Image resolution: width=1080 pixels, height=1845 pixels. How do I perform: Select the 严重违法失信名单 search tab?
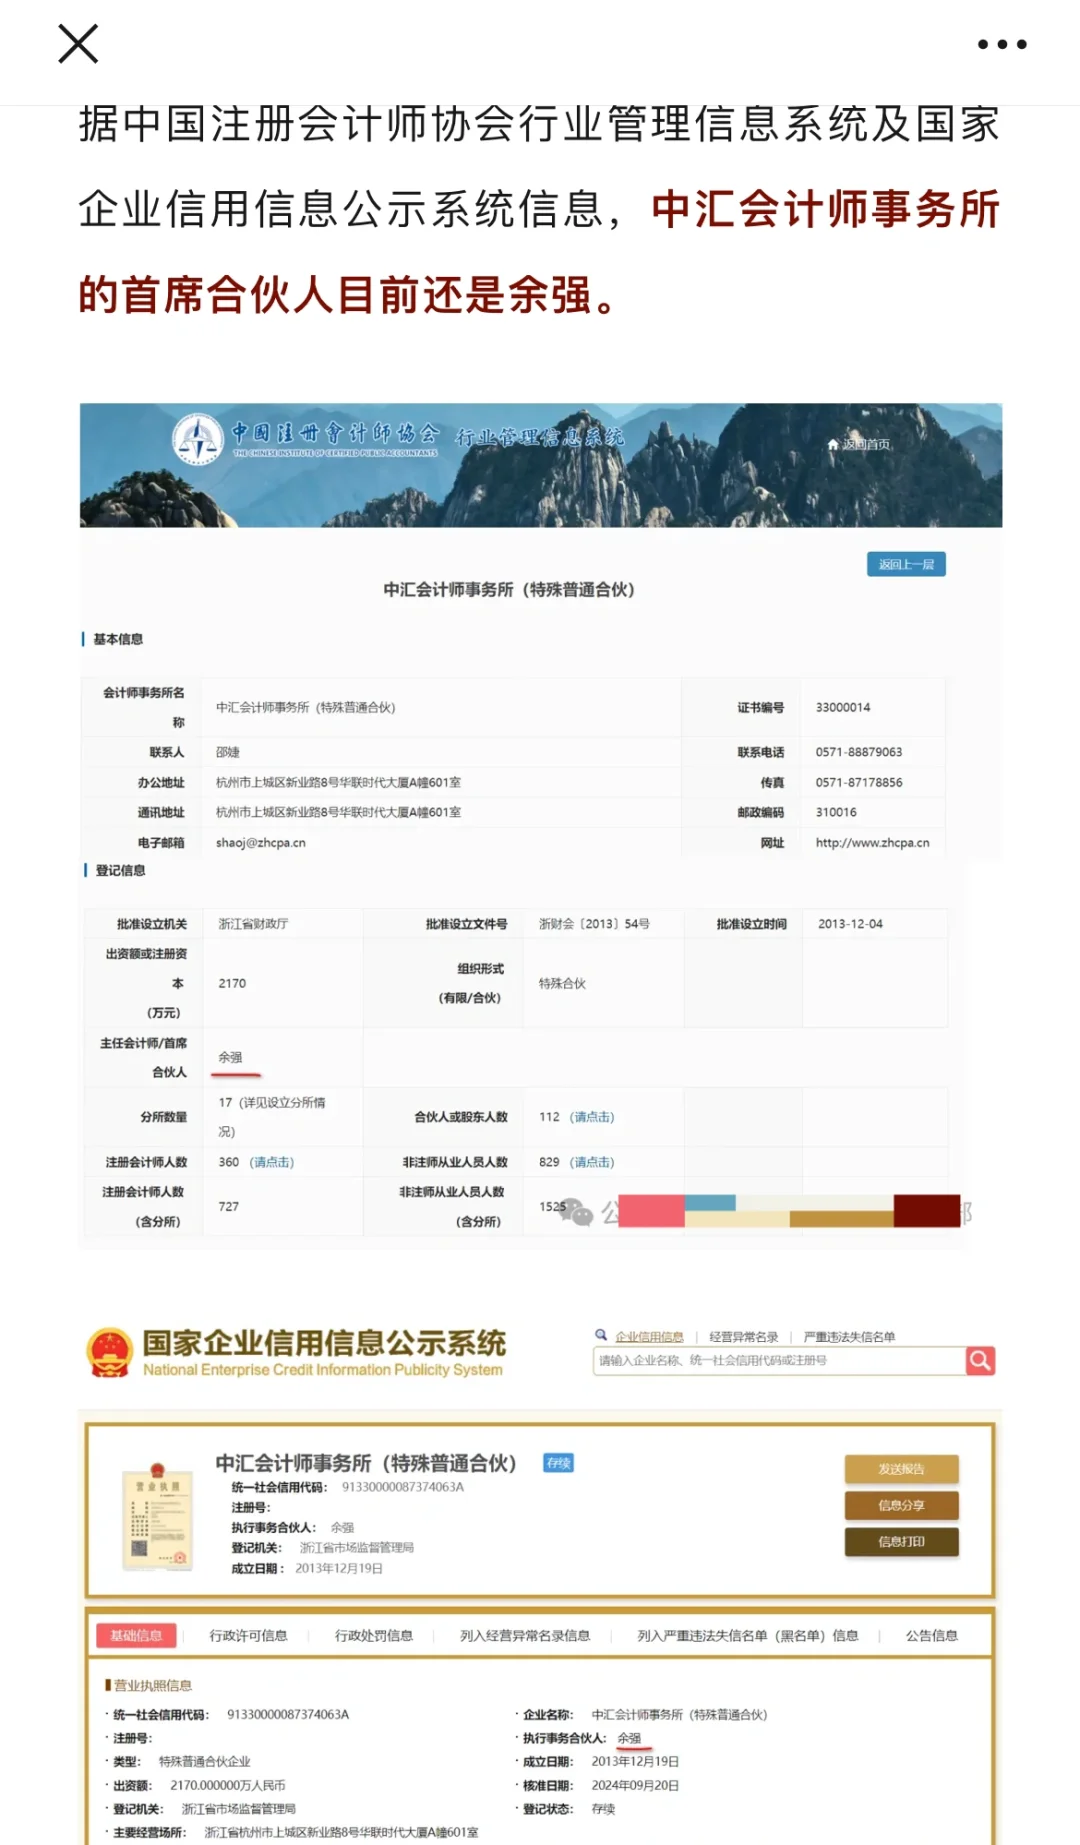point(849,1337)
